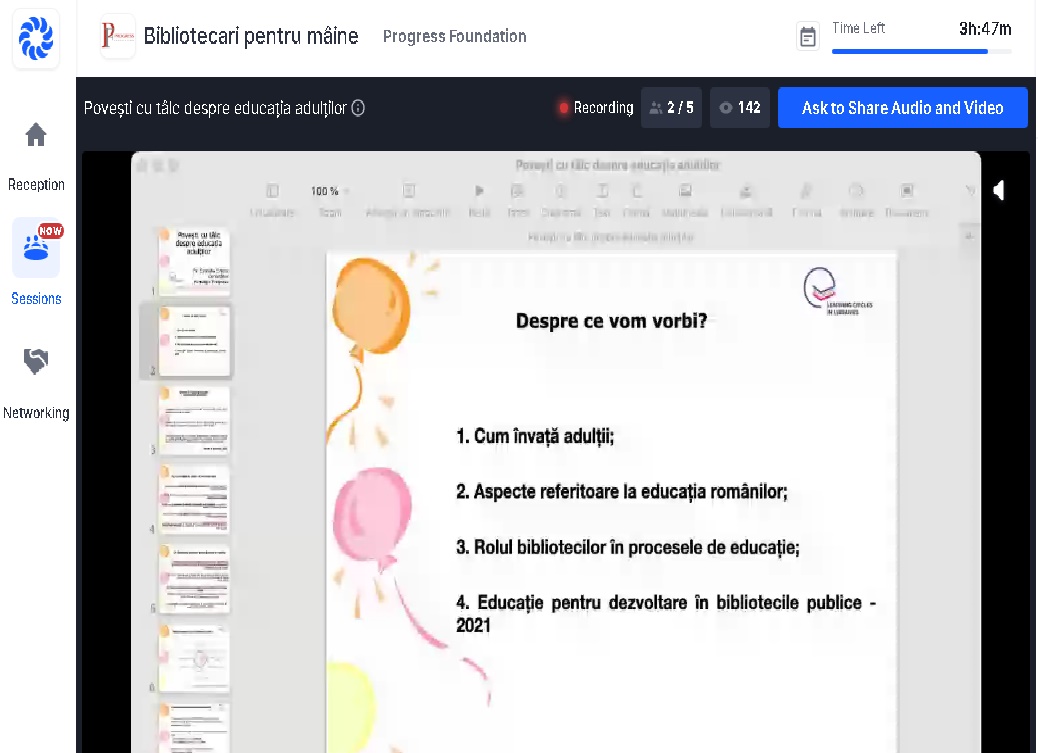Click the Progress Foundation organizer name
Viewport: 1038px width, 753px height.
(x=454, y=37)
